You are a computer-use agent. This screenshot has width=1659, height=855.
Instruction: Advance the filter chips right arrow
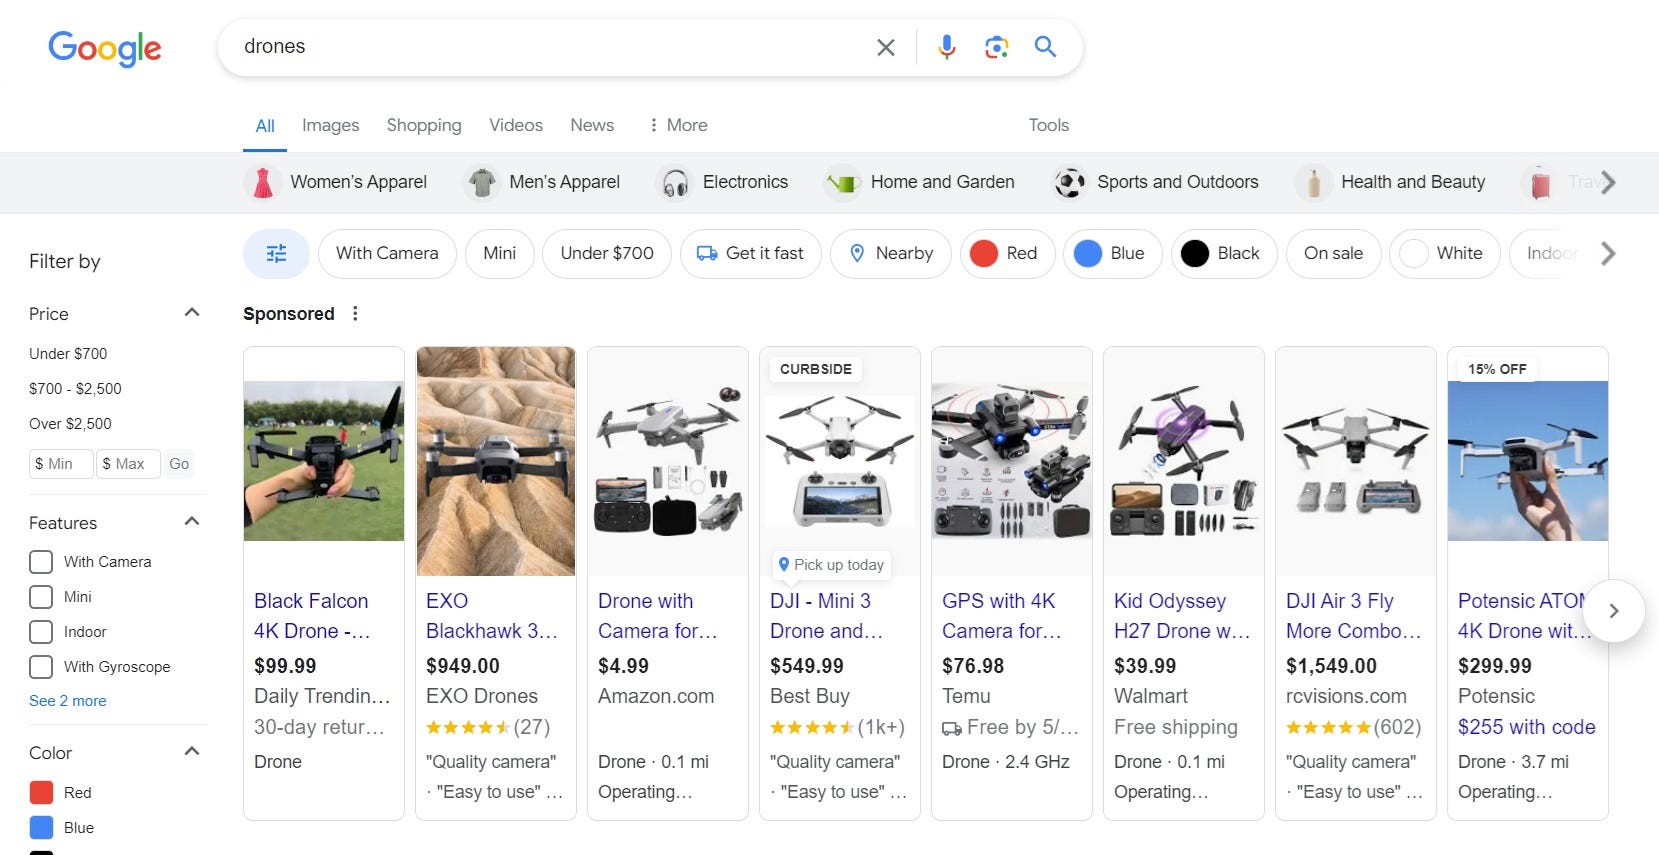coord(1607,253)
